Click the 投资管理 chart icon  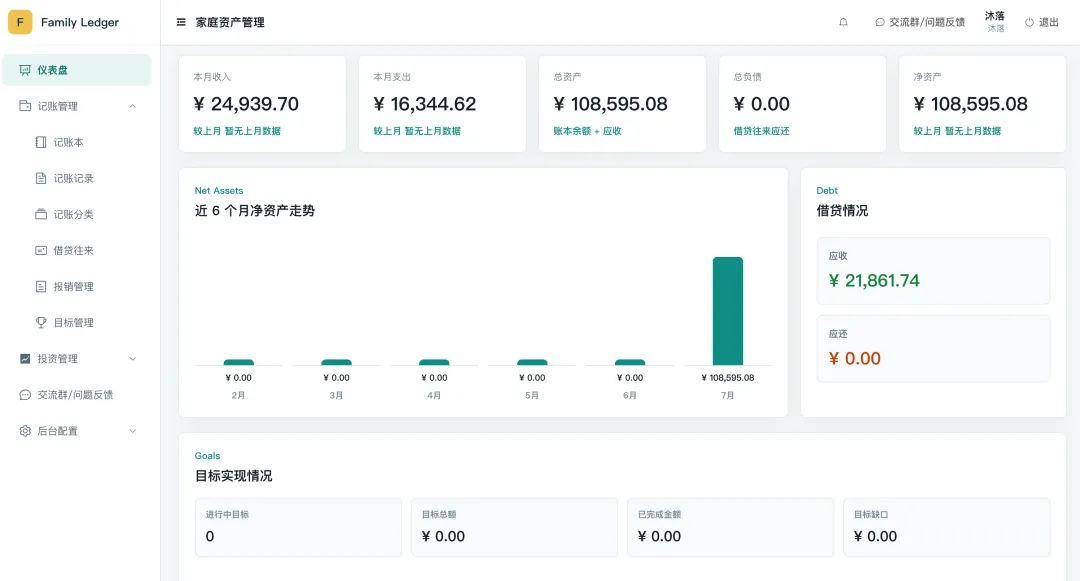25,359
